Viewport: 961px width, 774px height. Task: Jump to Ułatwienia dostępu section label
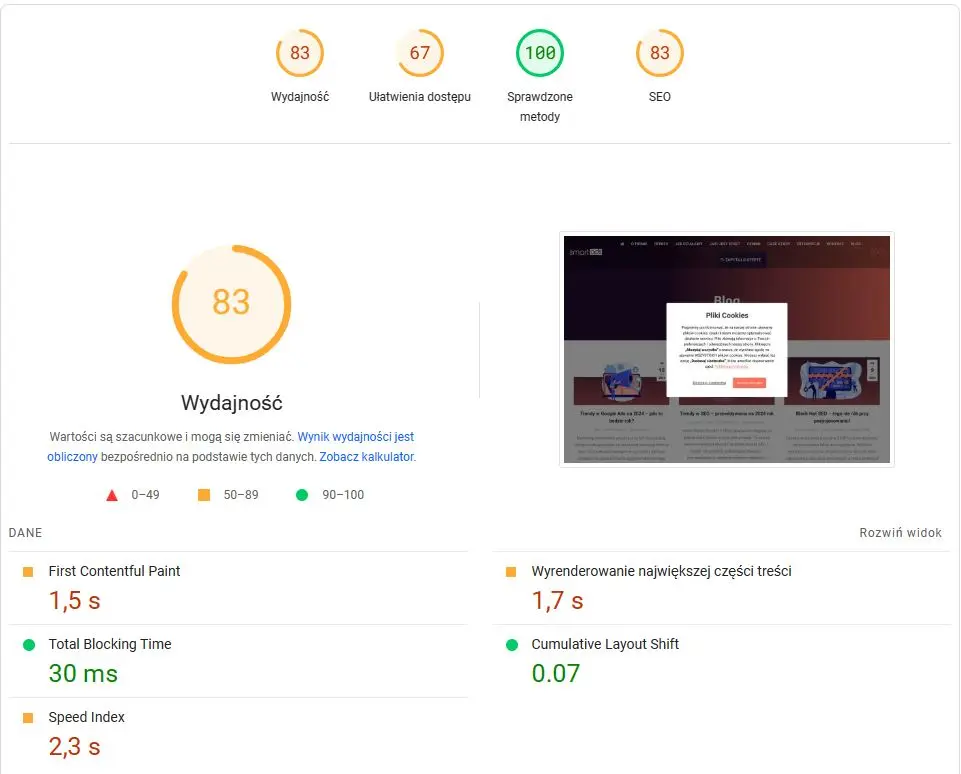tap(420, 97)
